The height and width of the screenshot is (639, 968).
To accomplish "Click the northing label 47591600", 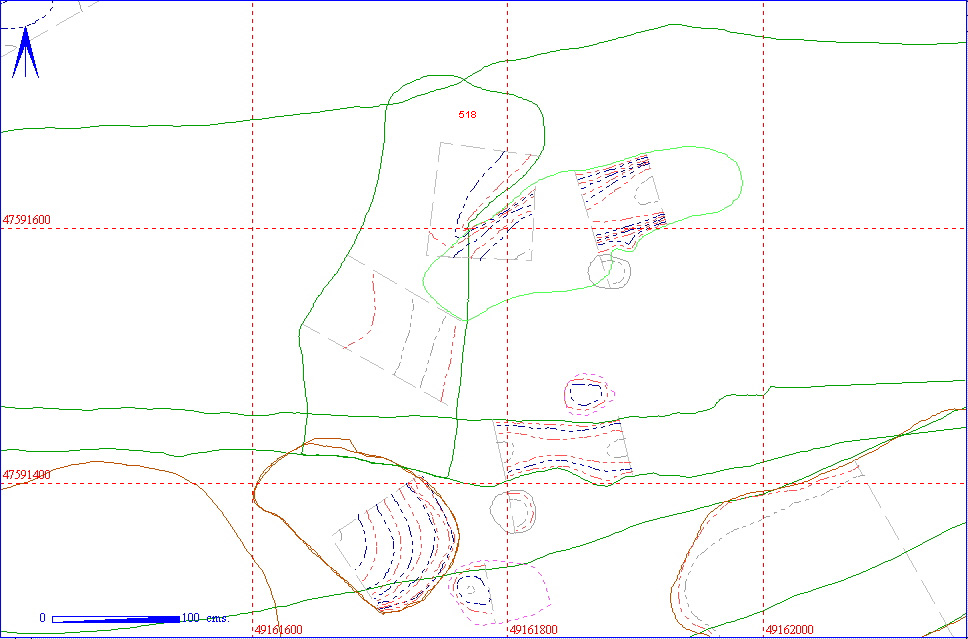I will (x=27, y=220).
